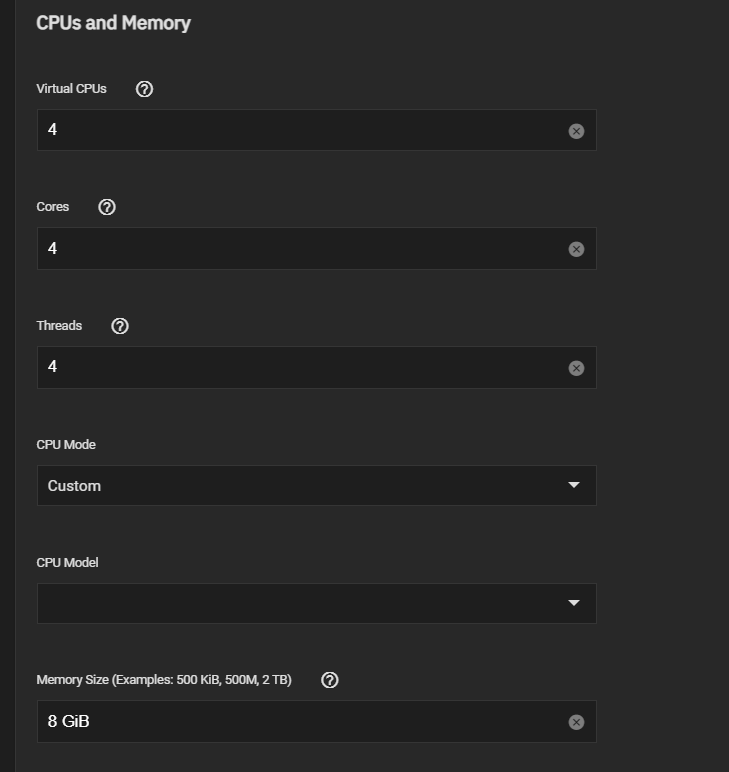View Memory Size help tooltip icon
This screenshot has height=772, width=729.
329,680
